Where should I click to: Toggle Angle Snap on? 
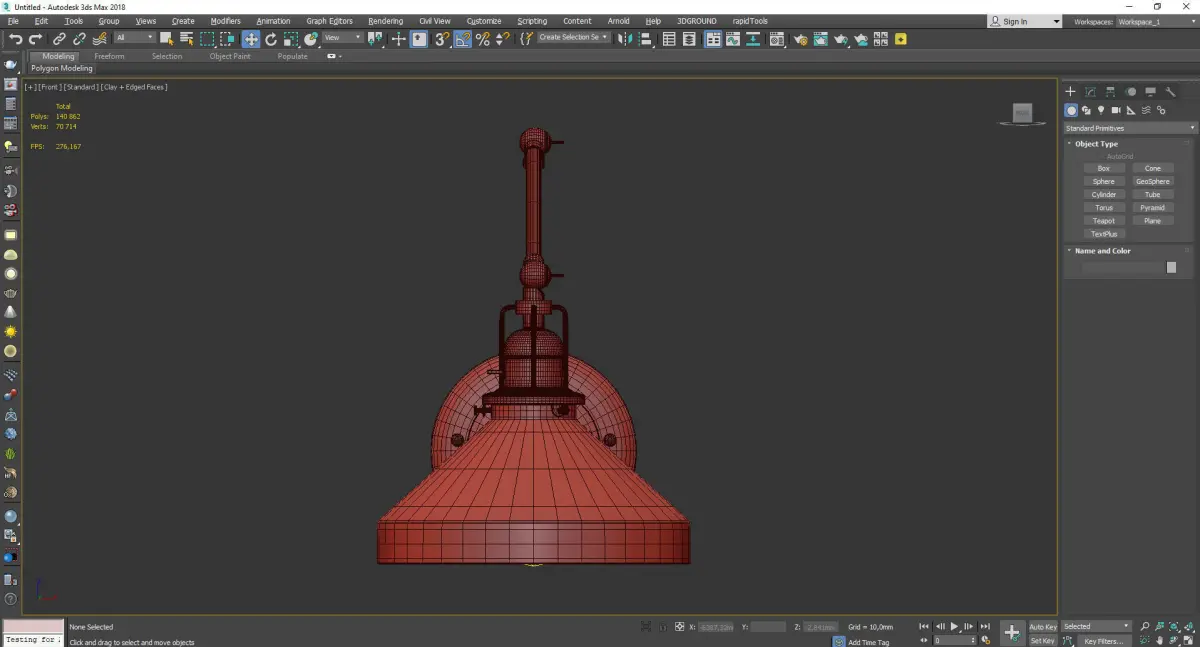(463, 39)
